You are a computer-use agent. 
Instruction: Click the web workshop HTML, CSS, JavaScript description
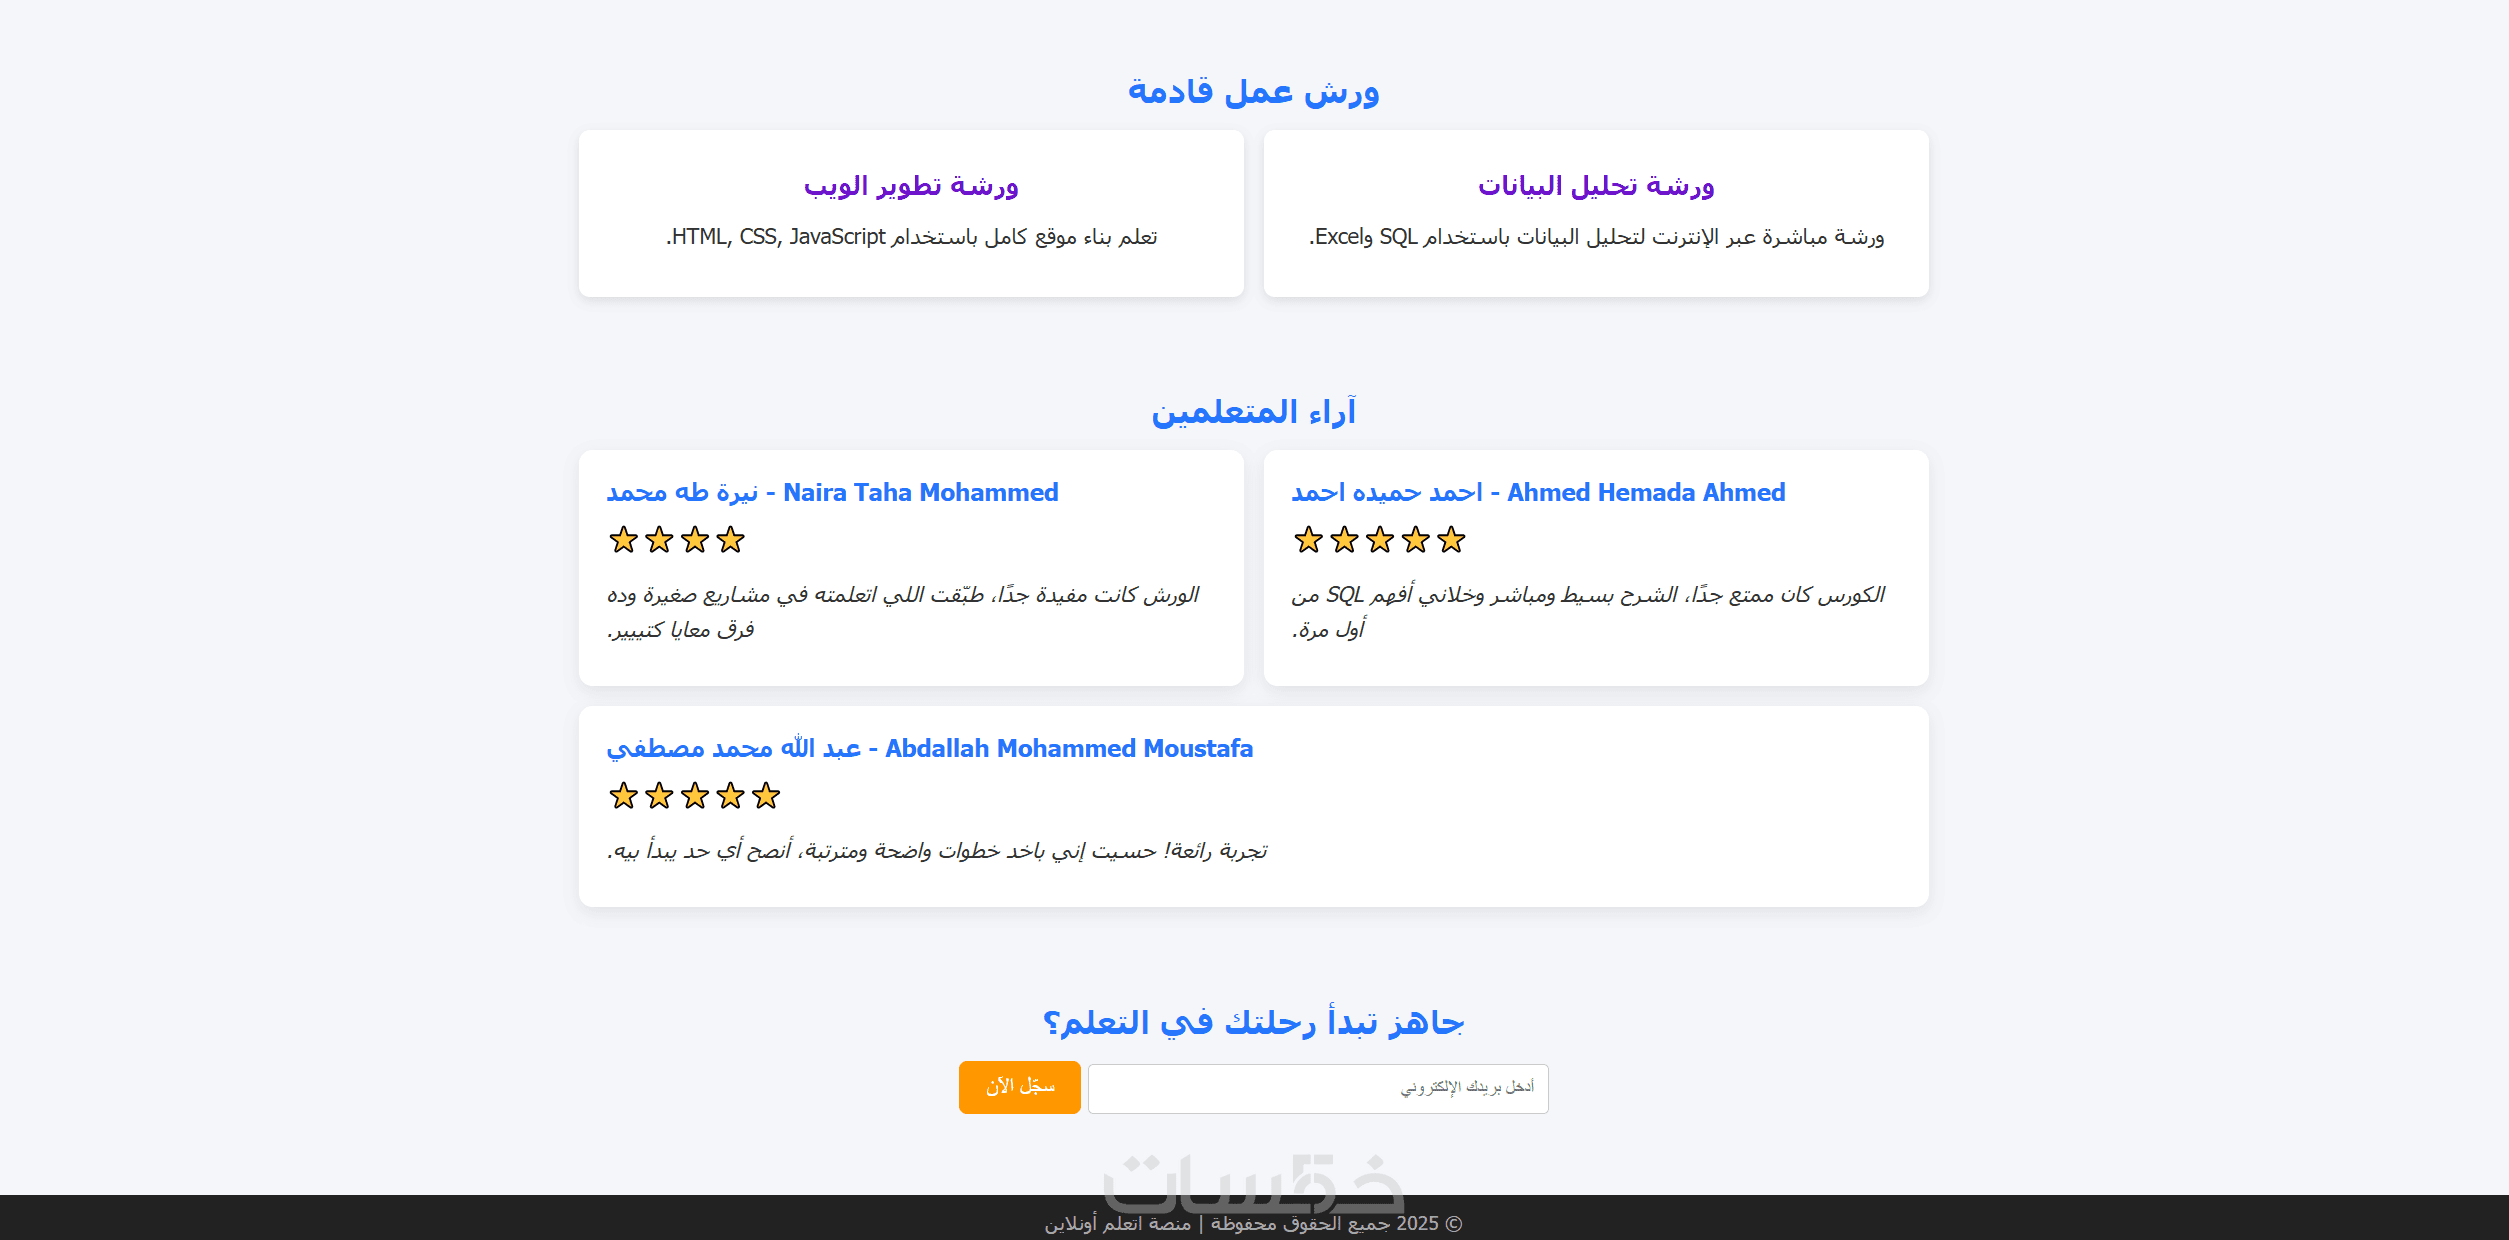point(911,237)
